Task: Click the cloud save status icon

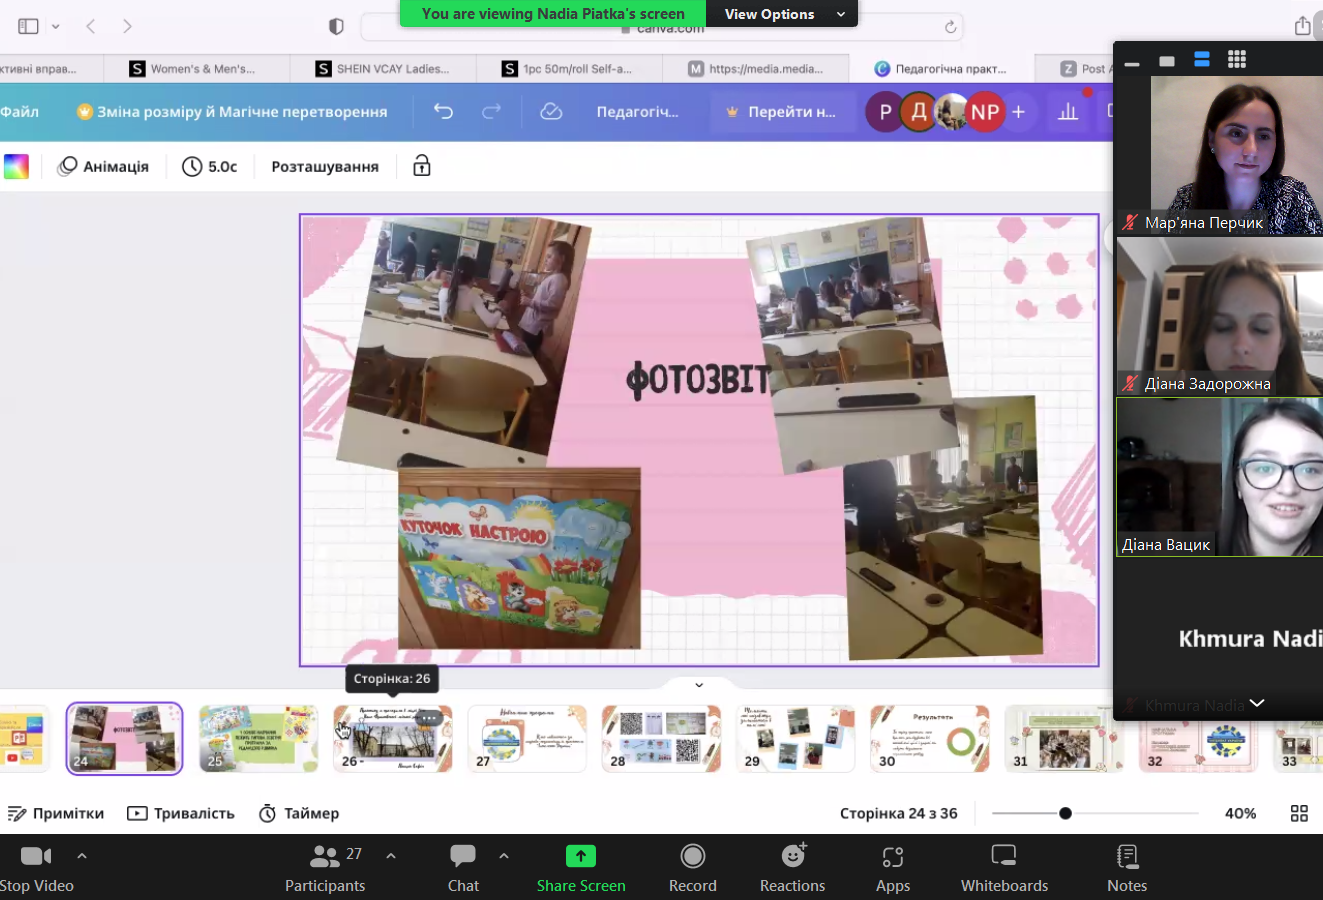Action: click(551, 111)
